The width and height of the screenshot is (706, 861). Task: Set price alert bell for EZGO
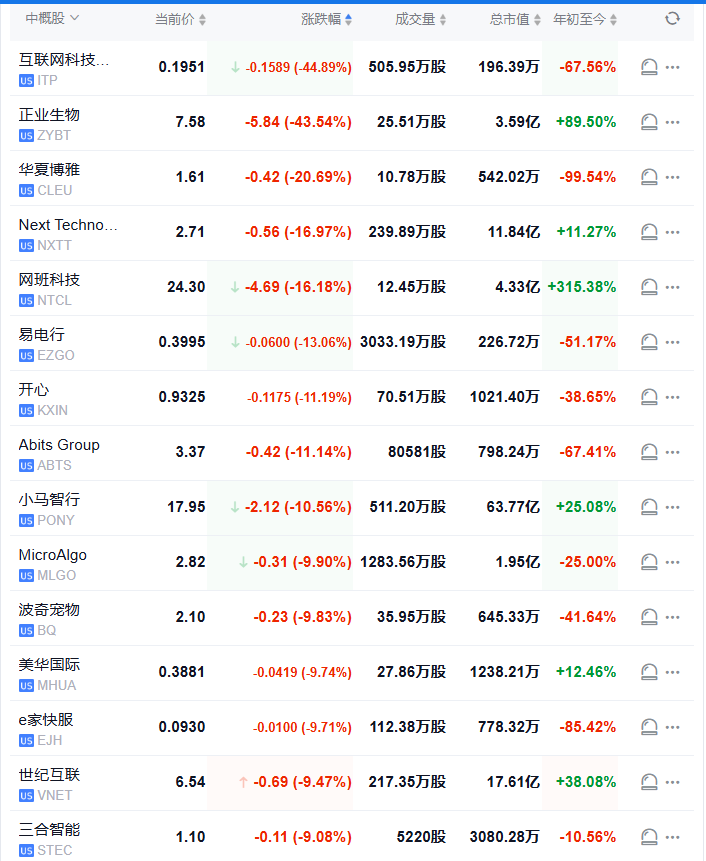pos(649,342)
